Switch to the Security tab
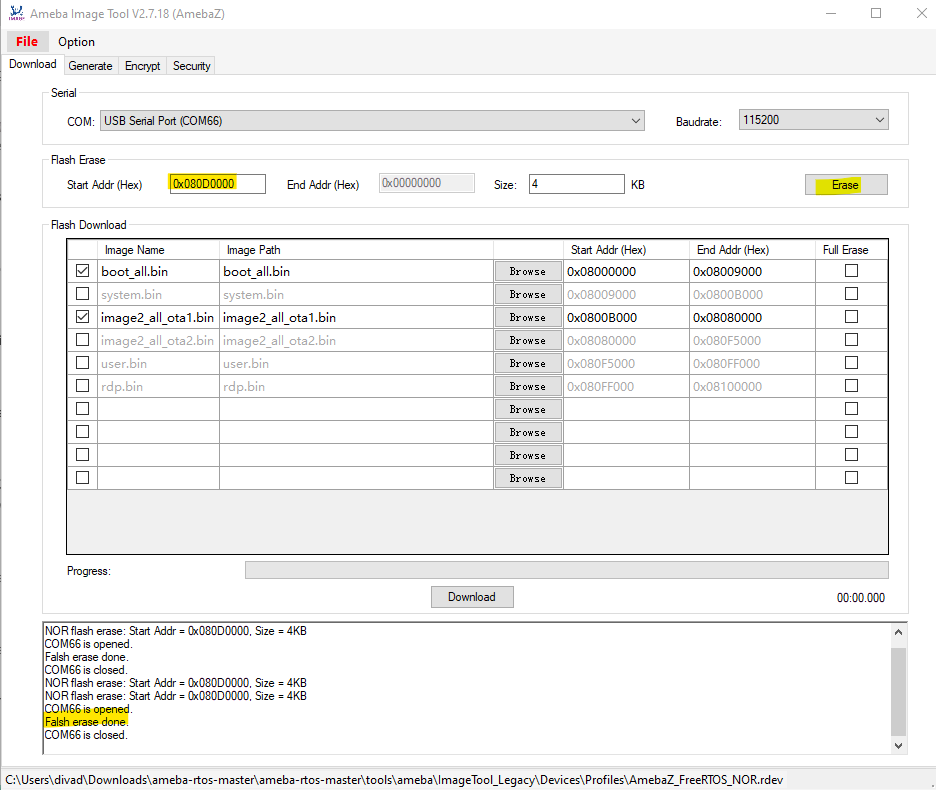This screenshot has width=936, height=790. point(192,66)
